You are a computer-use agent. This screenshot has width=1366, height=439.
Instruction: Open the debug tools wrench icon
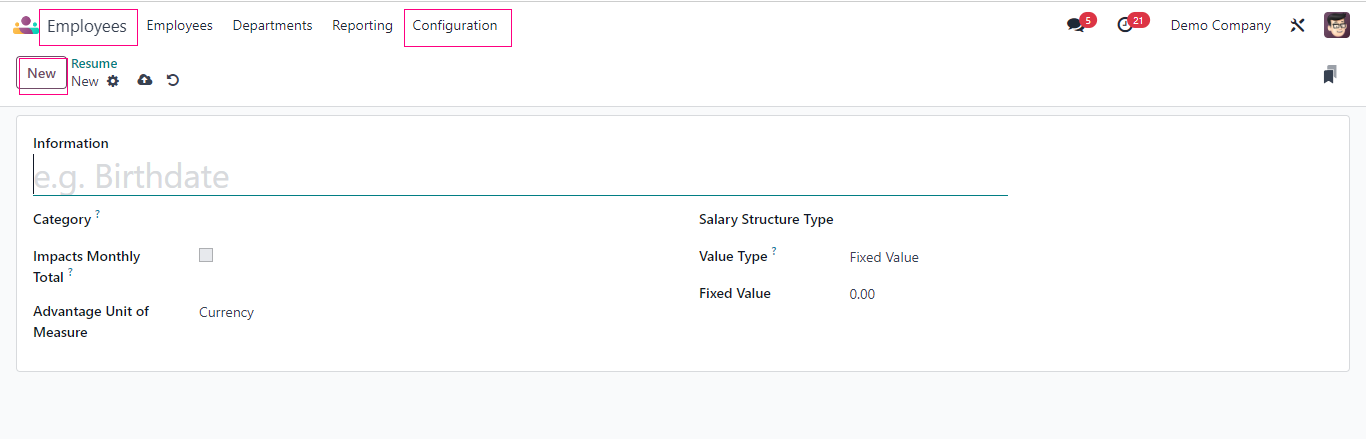1298,26
